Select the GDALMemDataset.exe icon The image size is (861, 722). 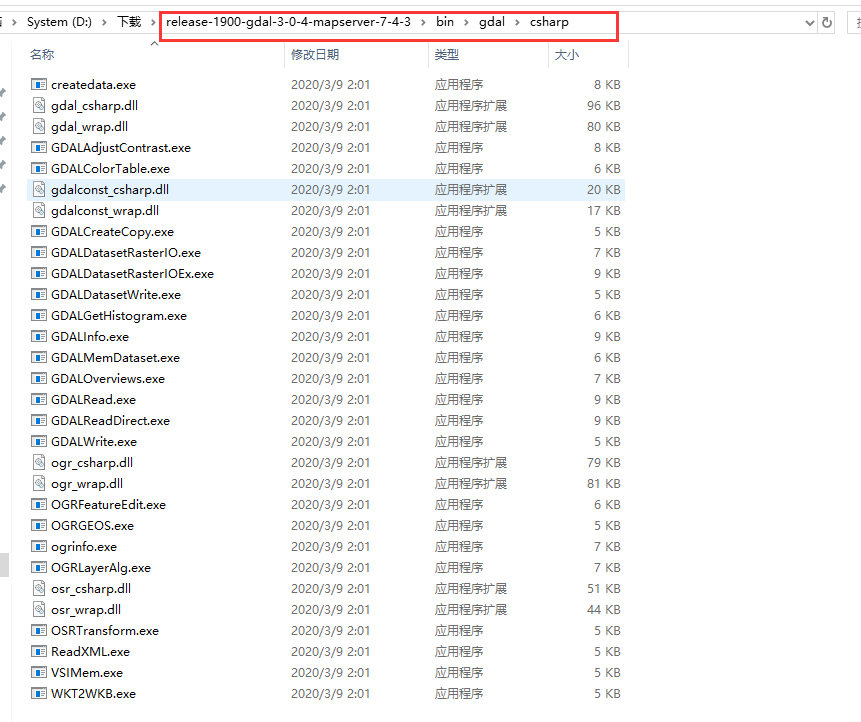point(39,357)
